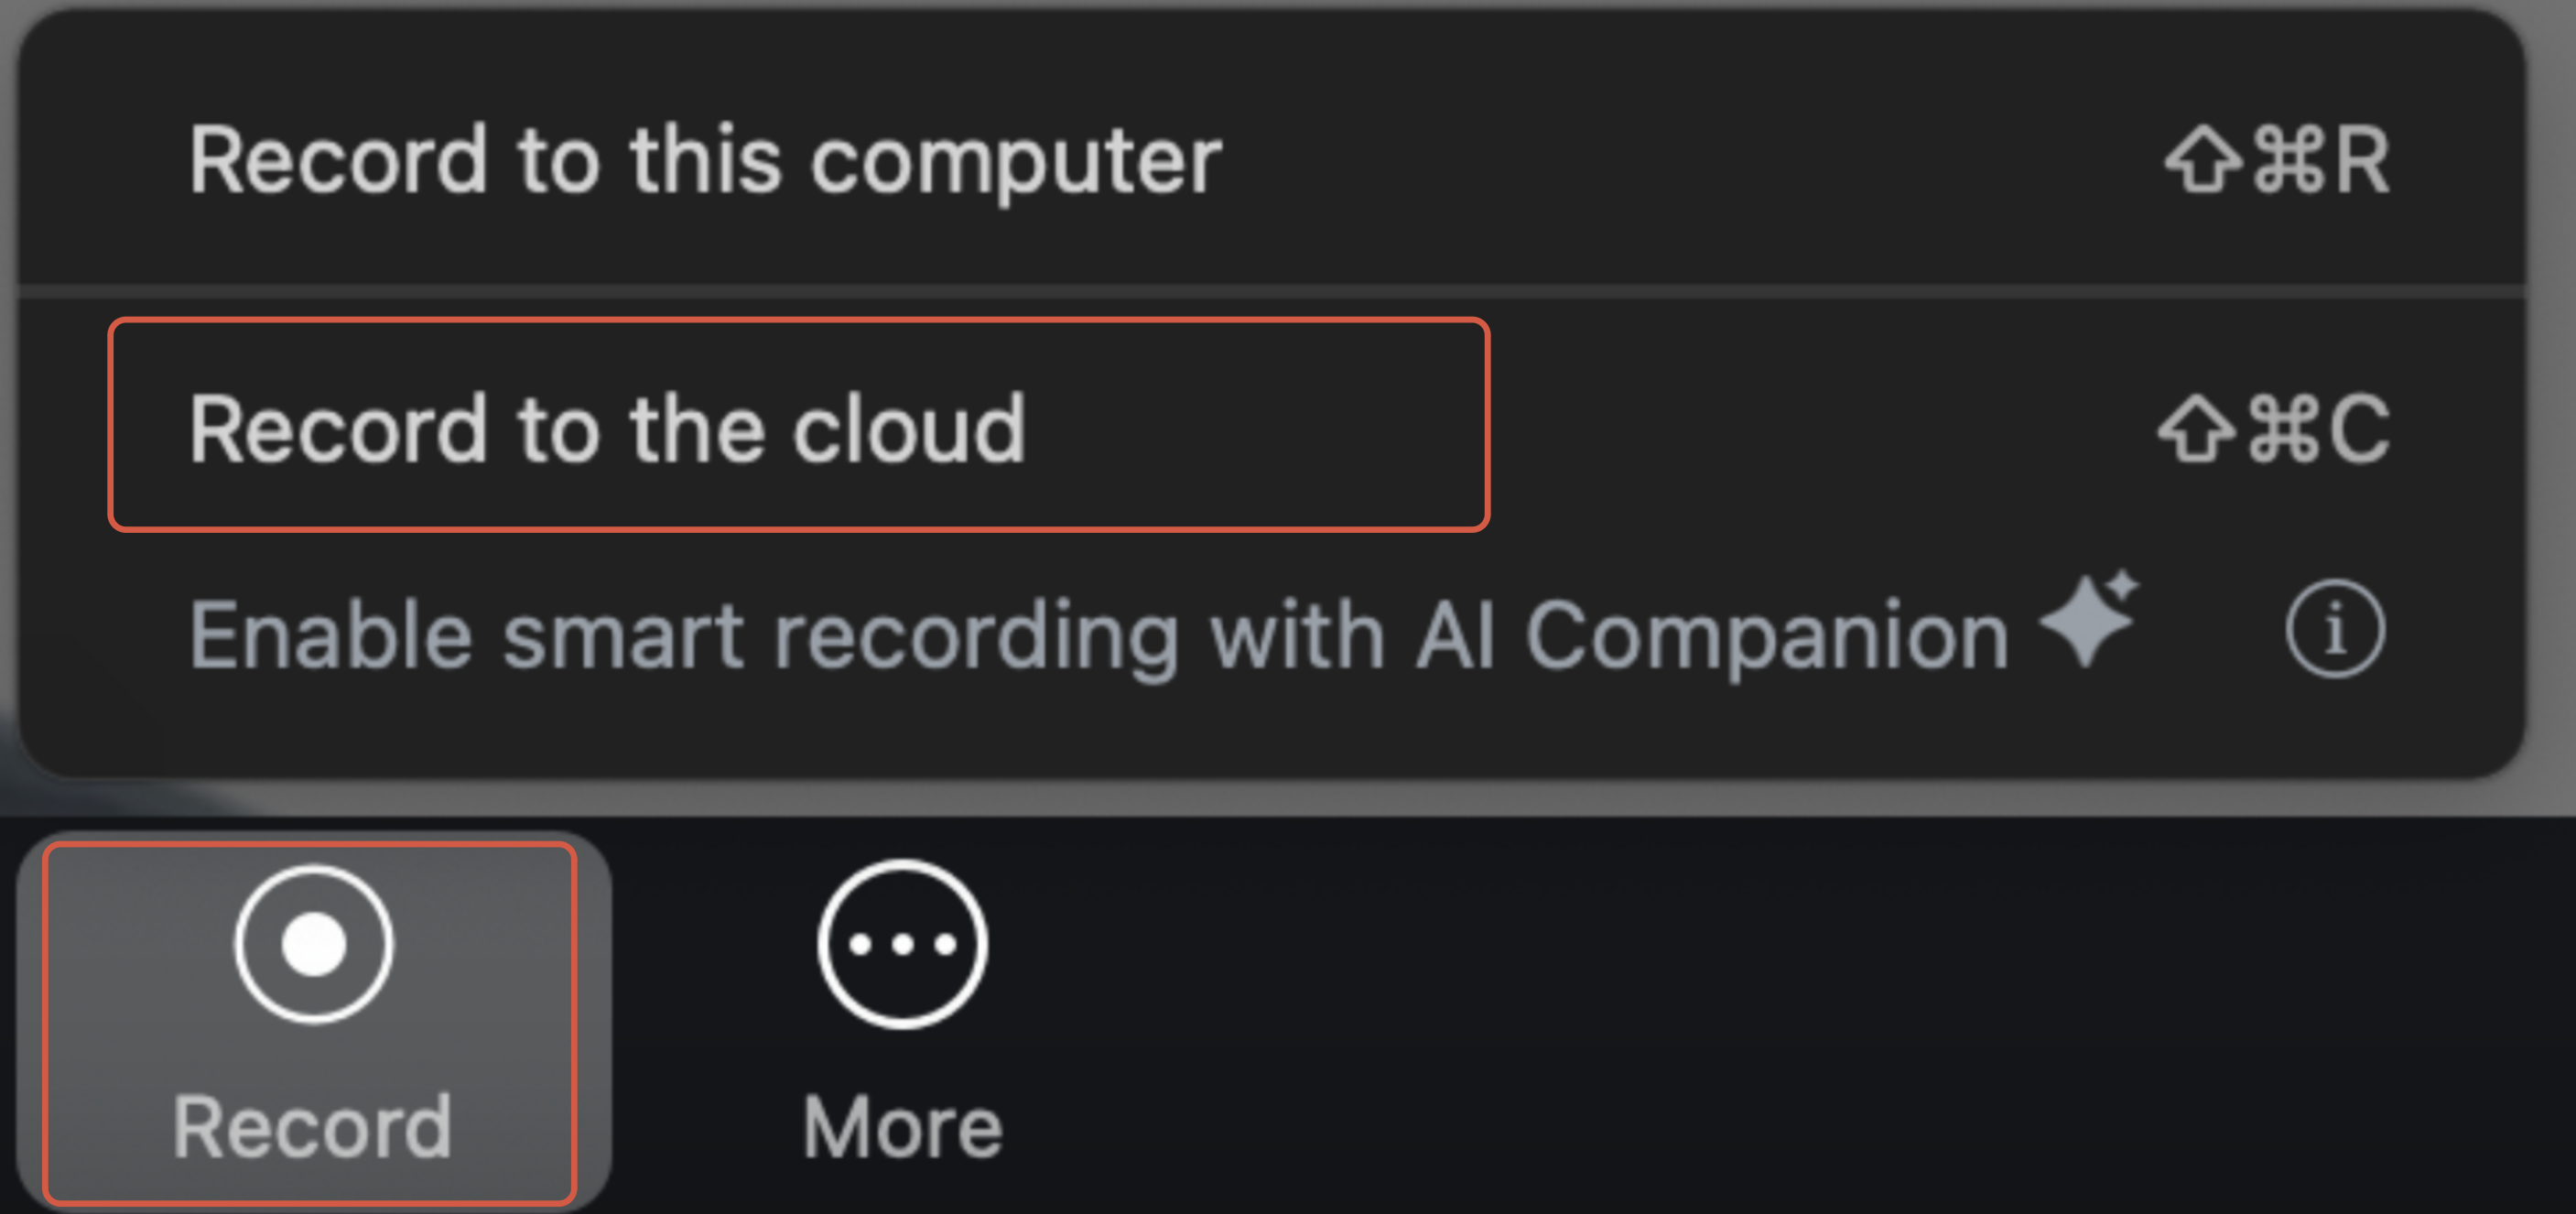Click the info icon beside AI Companion

[x=2334, y=630]
